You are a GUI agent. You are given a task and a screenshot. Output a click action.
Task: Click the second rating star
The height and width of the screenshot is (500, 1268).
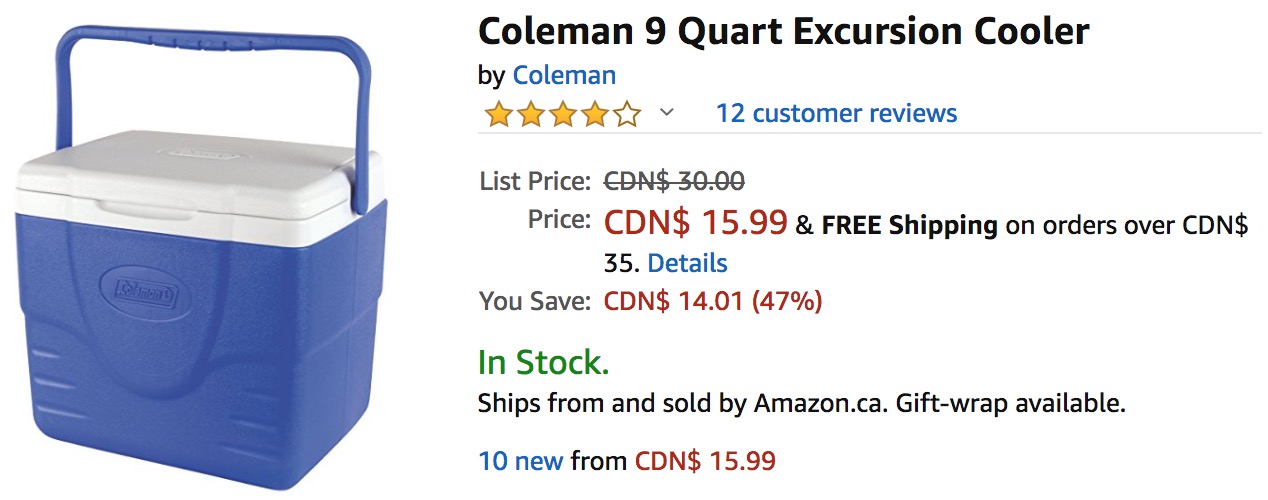[x=530, y=114]
